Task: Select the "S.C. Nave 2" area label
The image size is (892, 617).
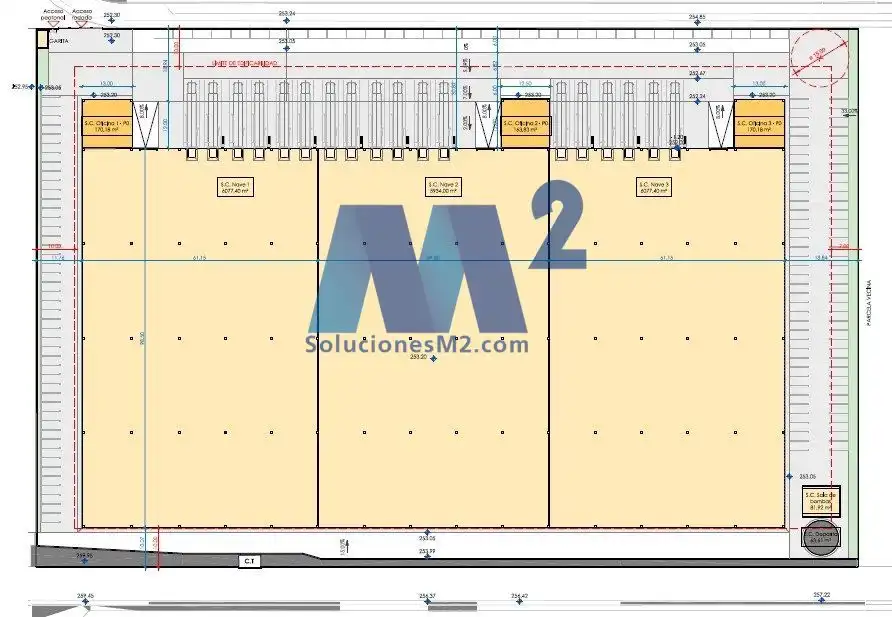Action: pyautogui.click(x=443, y=187)
